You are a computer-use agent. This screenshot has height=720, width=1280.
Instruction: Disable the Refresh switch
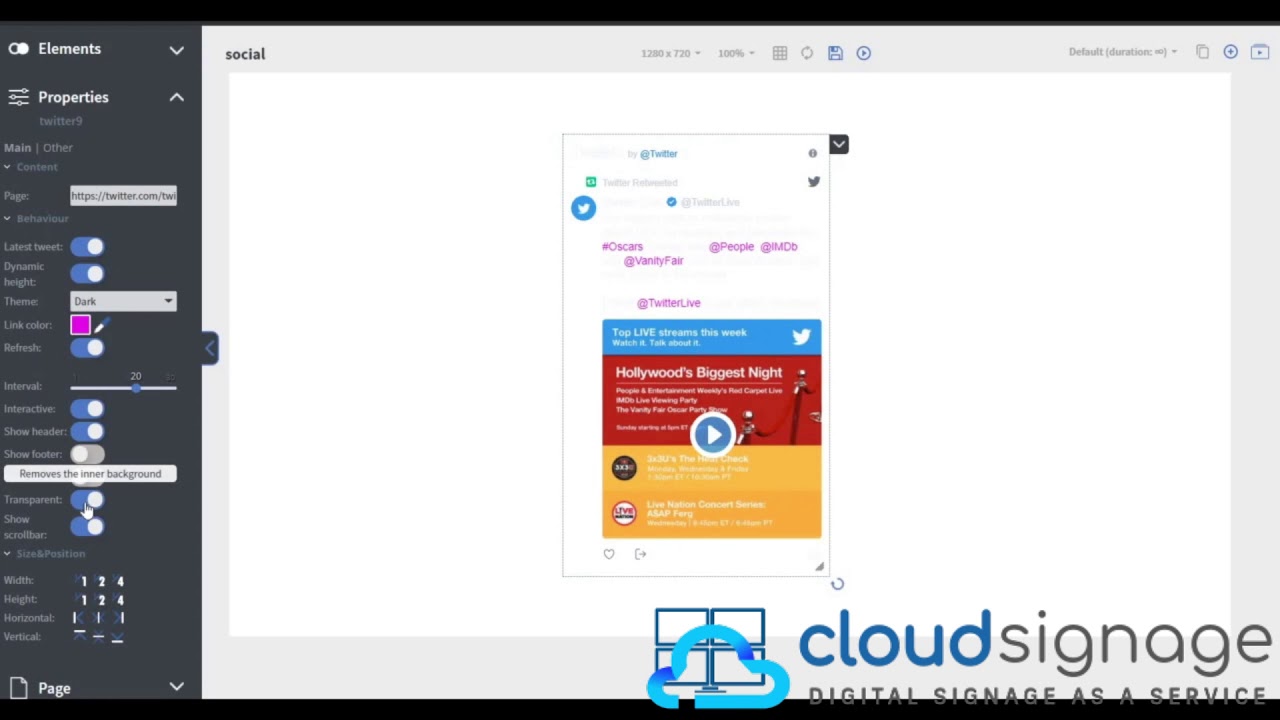tap(87, 348)
